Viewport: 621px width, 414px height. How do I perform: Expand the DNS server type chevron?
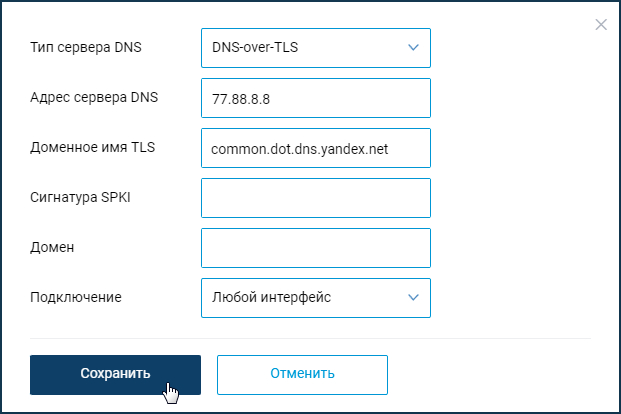point(413,47)
